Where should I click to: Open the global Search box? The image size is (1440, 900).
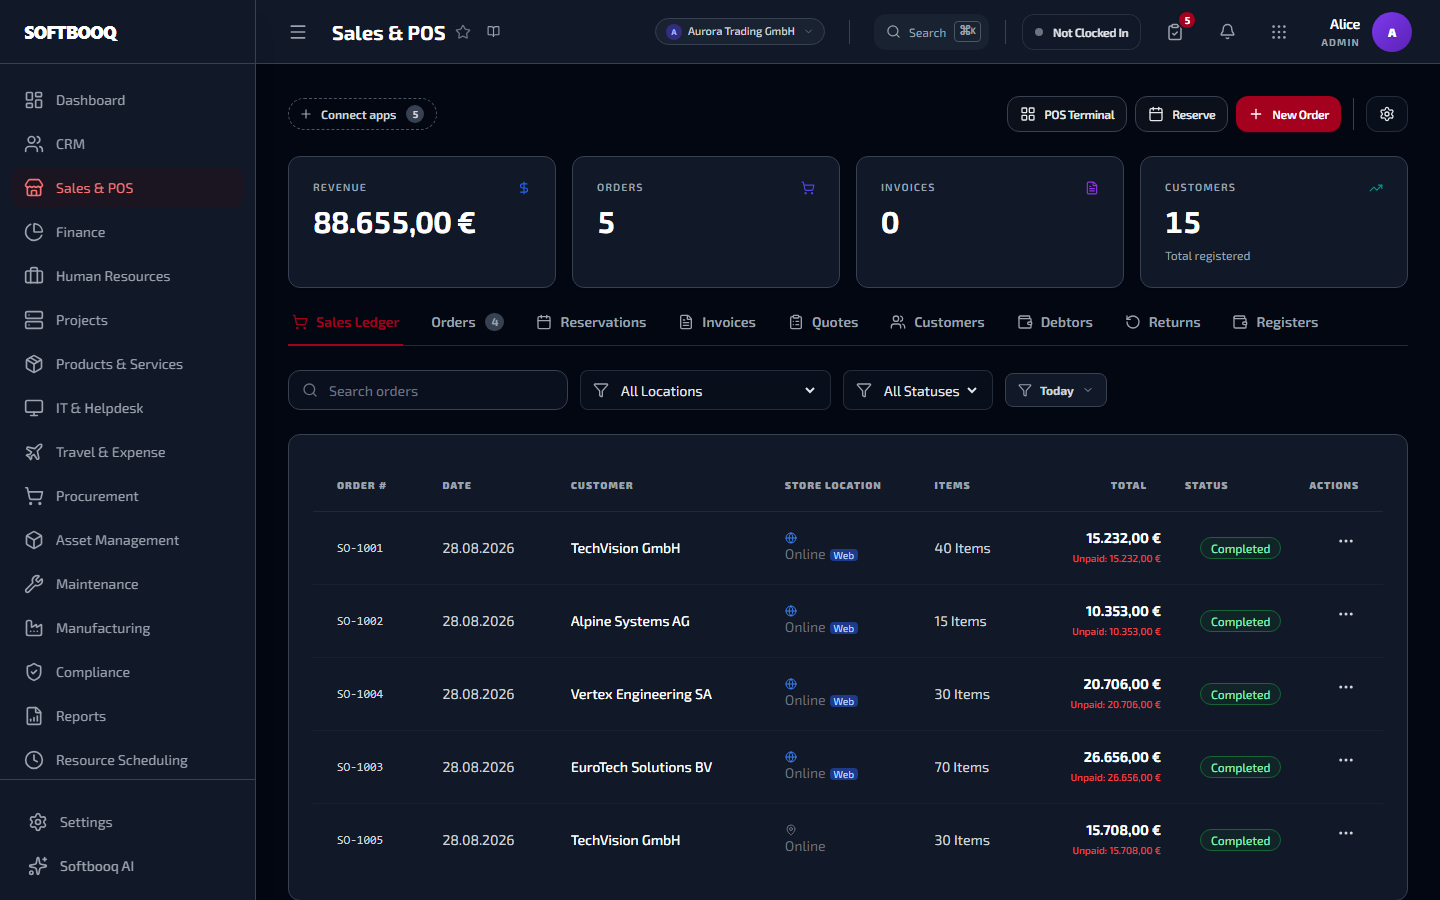931,32
